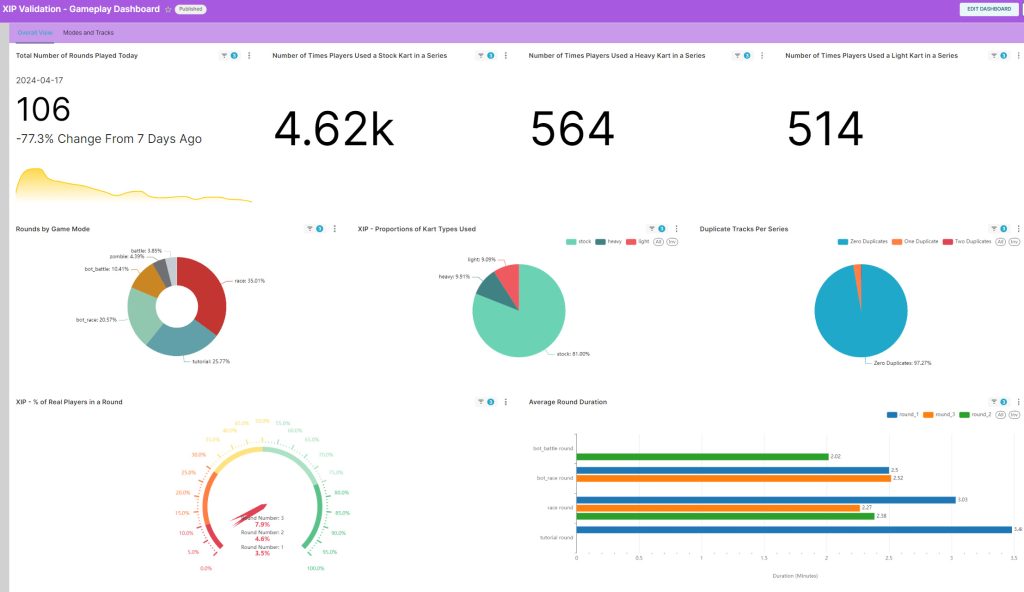Screen dimensions: 1024x592
Task: Switch to Modes and Tracks tab
Action: tap(88, 33)
